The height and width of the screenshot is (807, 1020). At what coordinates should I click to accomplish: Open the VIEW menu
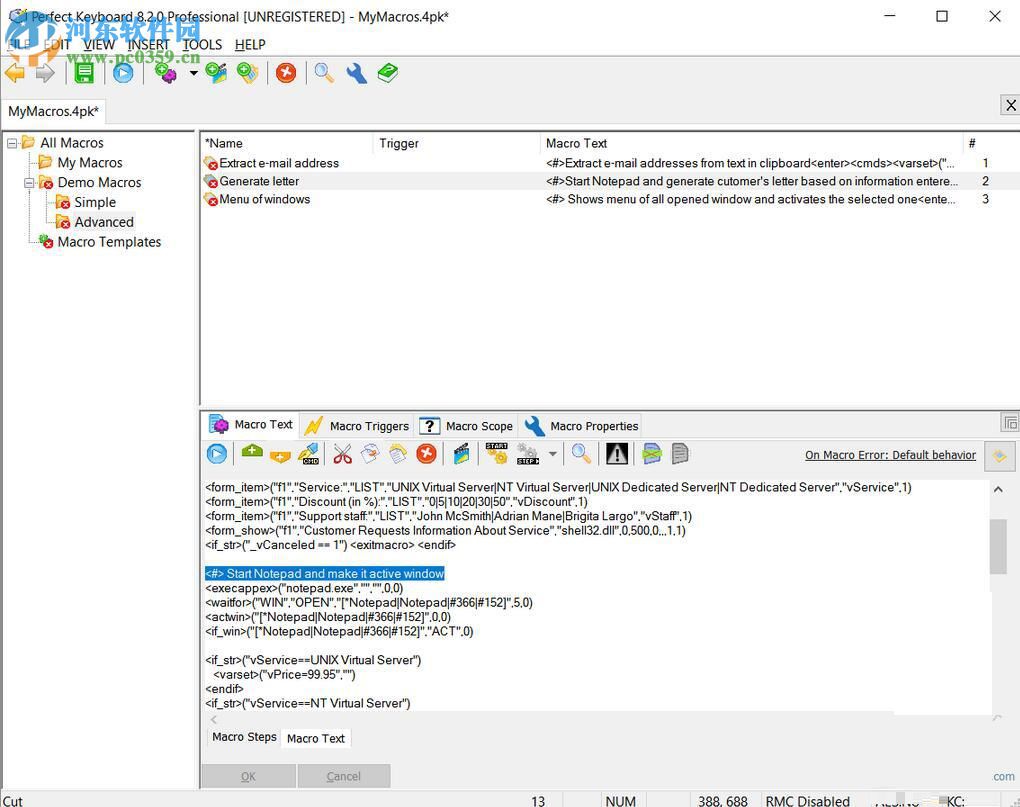(x=99, y=44)
